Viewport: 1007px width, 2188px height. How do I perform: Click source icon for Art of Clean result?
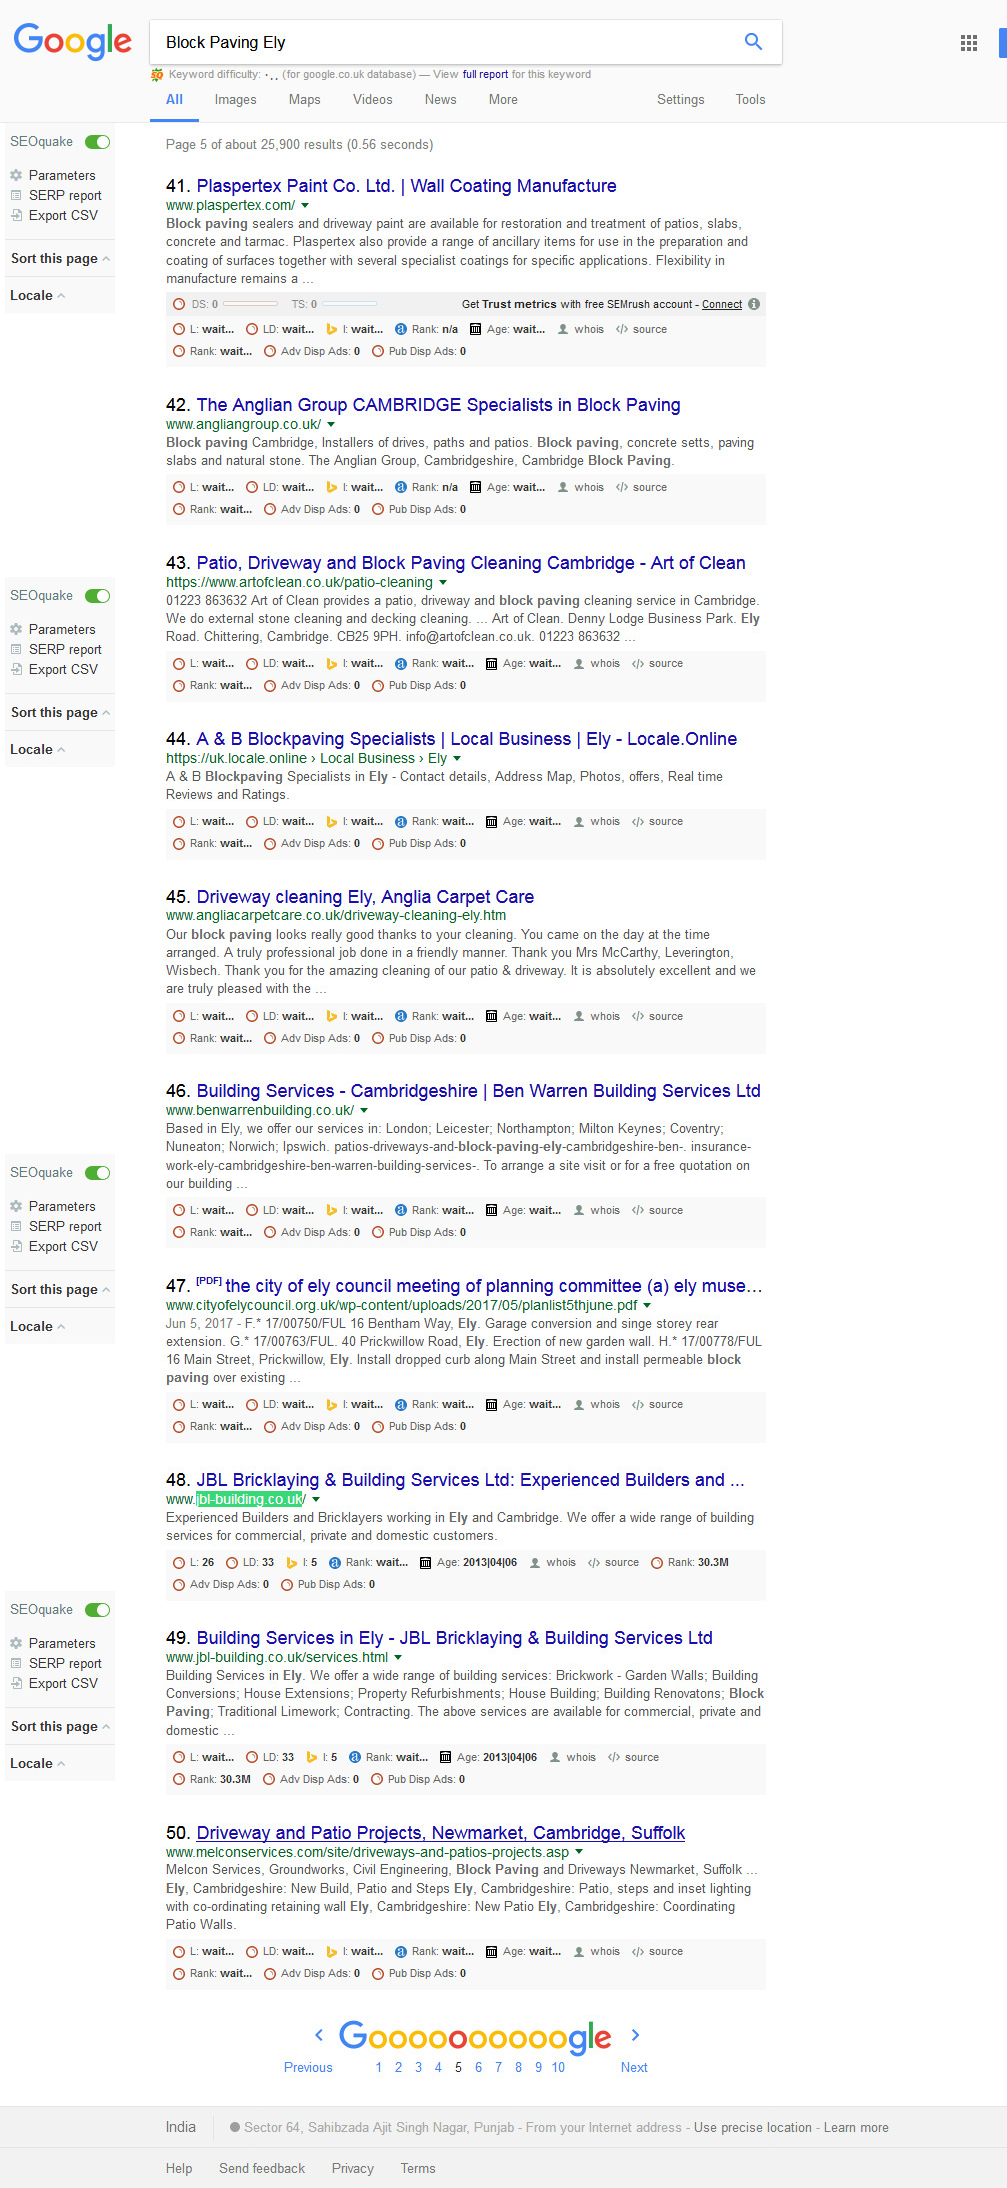tap(638, 663)
